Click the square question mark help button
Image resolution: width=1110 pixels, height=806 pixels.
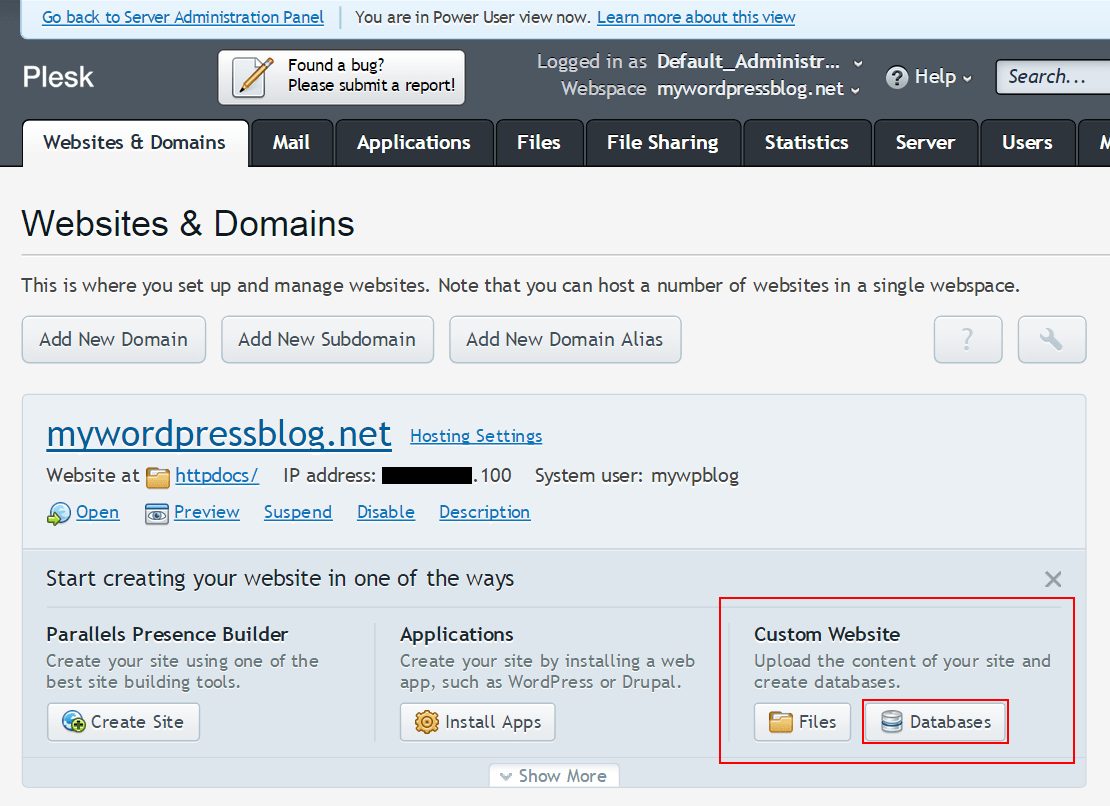tap(967, 339)
